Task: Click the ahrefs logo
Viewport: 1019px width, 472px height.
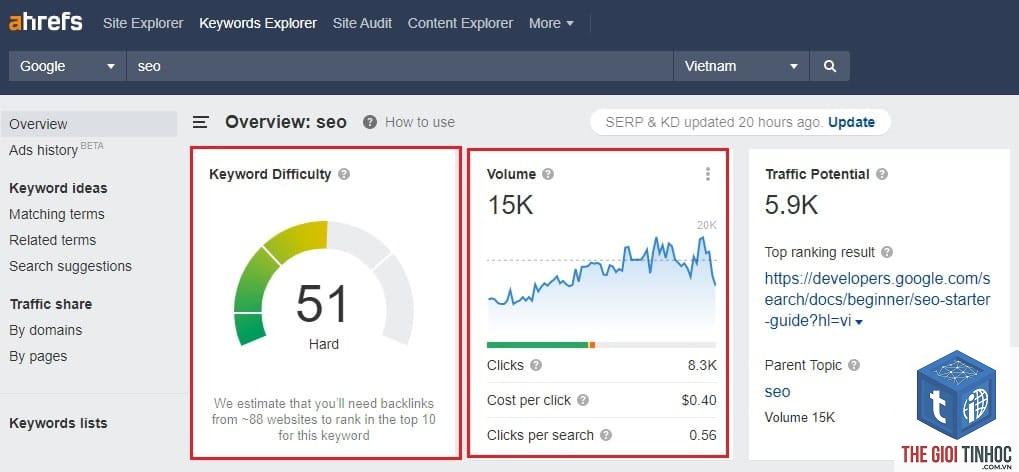Action: 45,23
